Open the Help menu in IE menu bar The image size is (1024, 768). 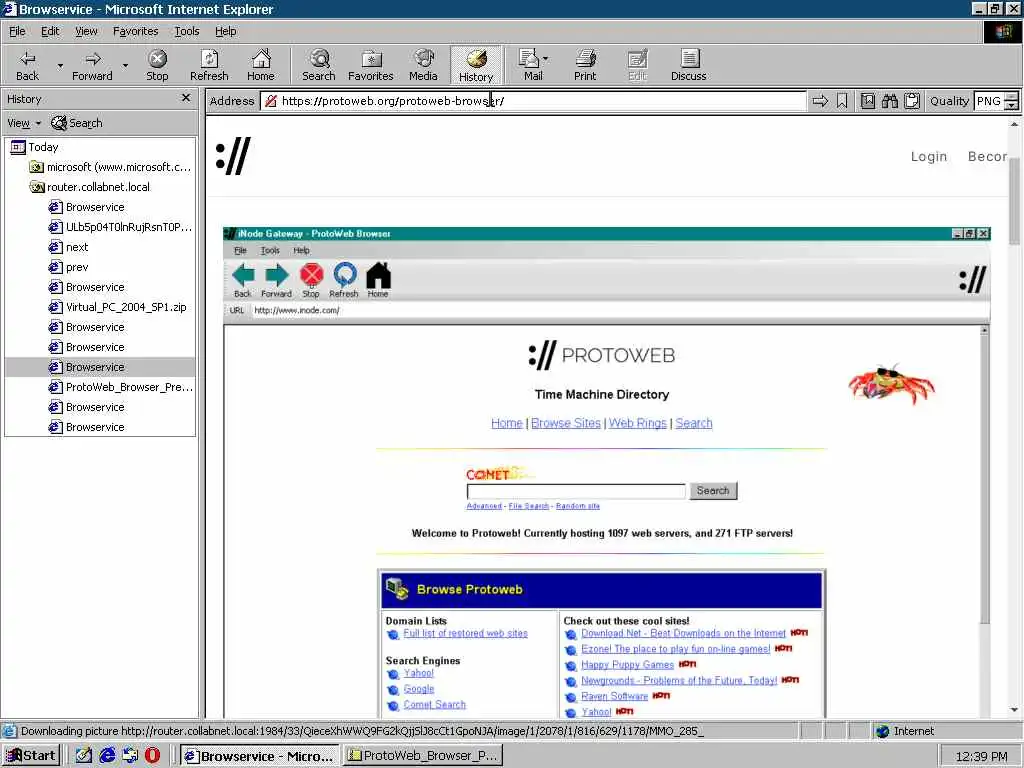[225, 31]
